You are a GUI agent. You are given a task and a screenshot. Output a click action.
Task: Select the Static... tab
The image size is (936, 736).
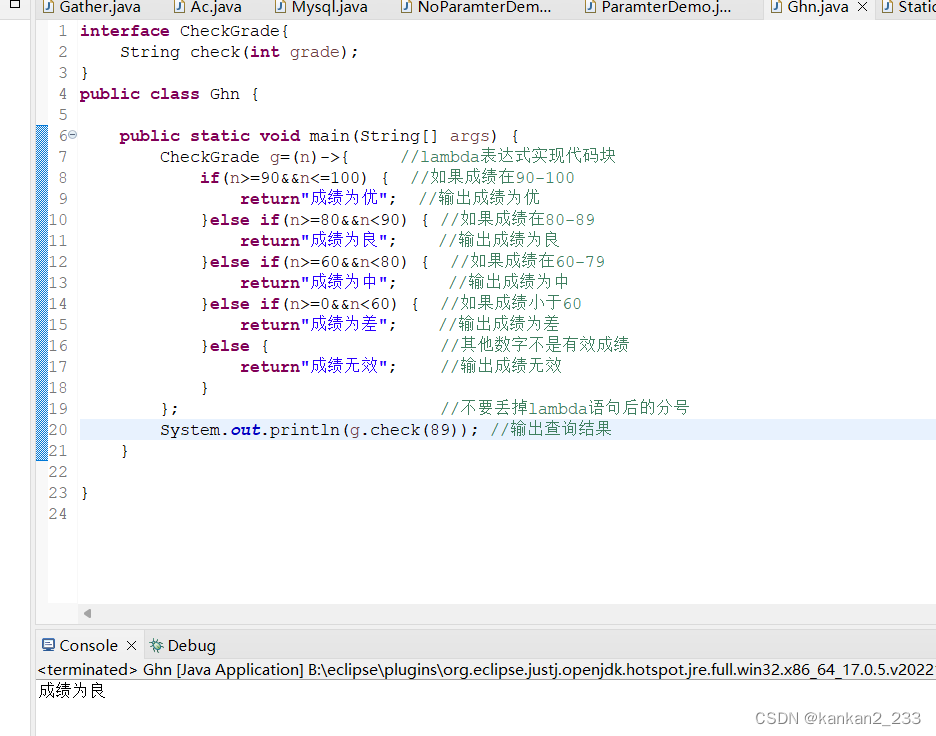coord(908,8)
